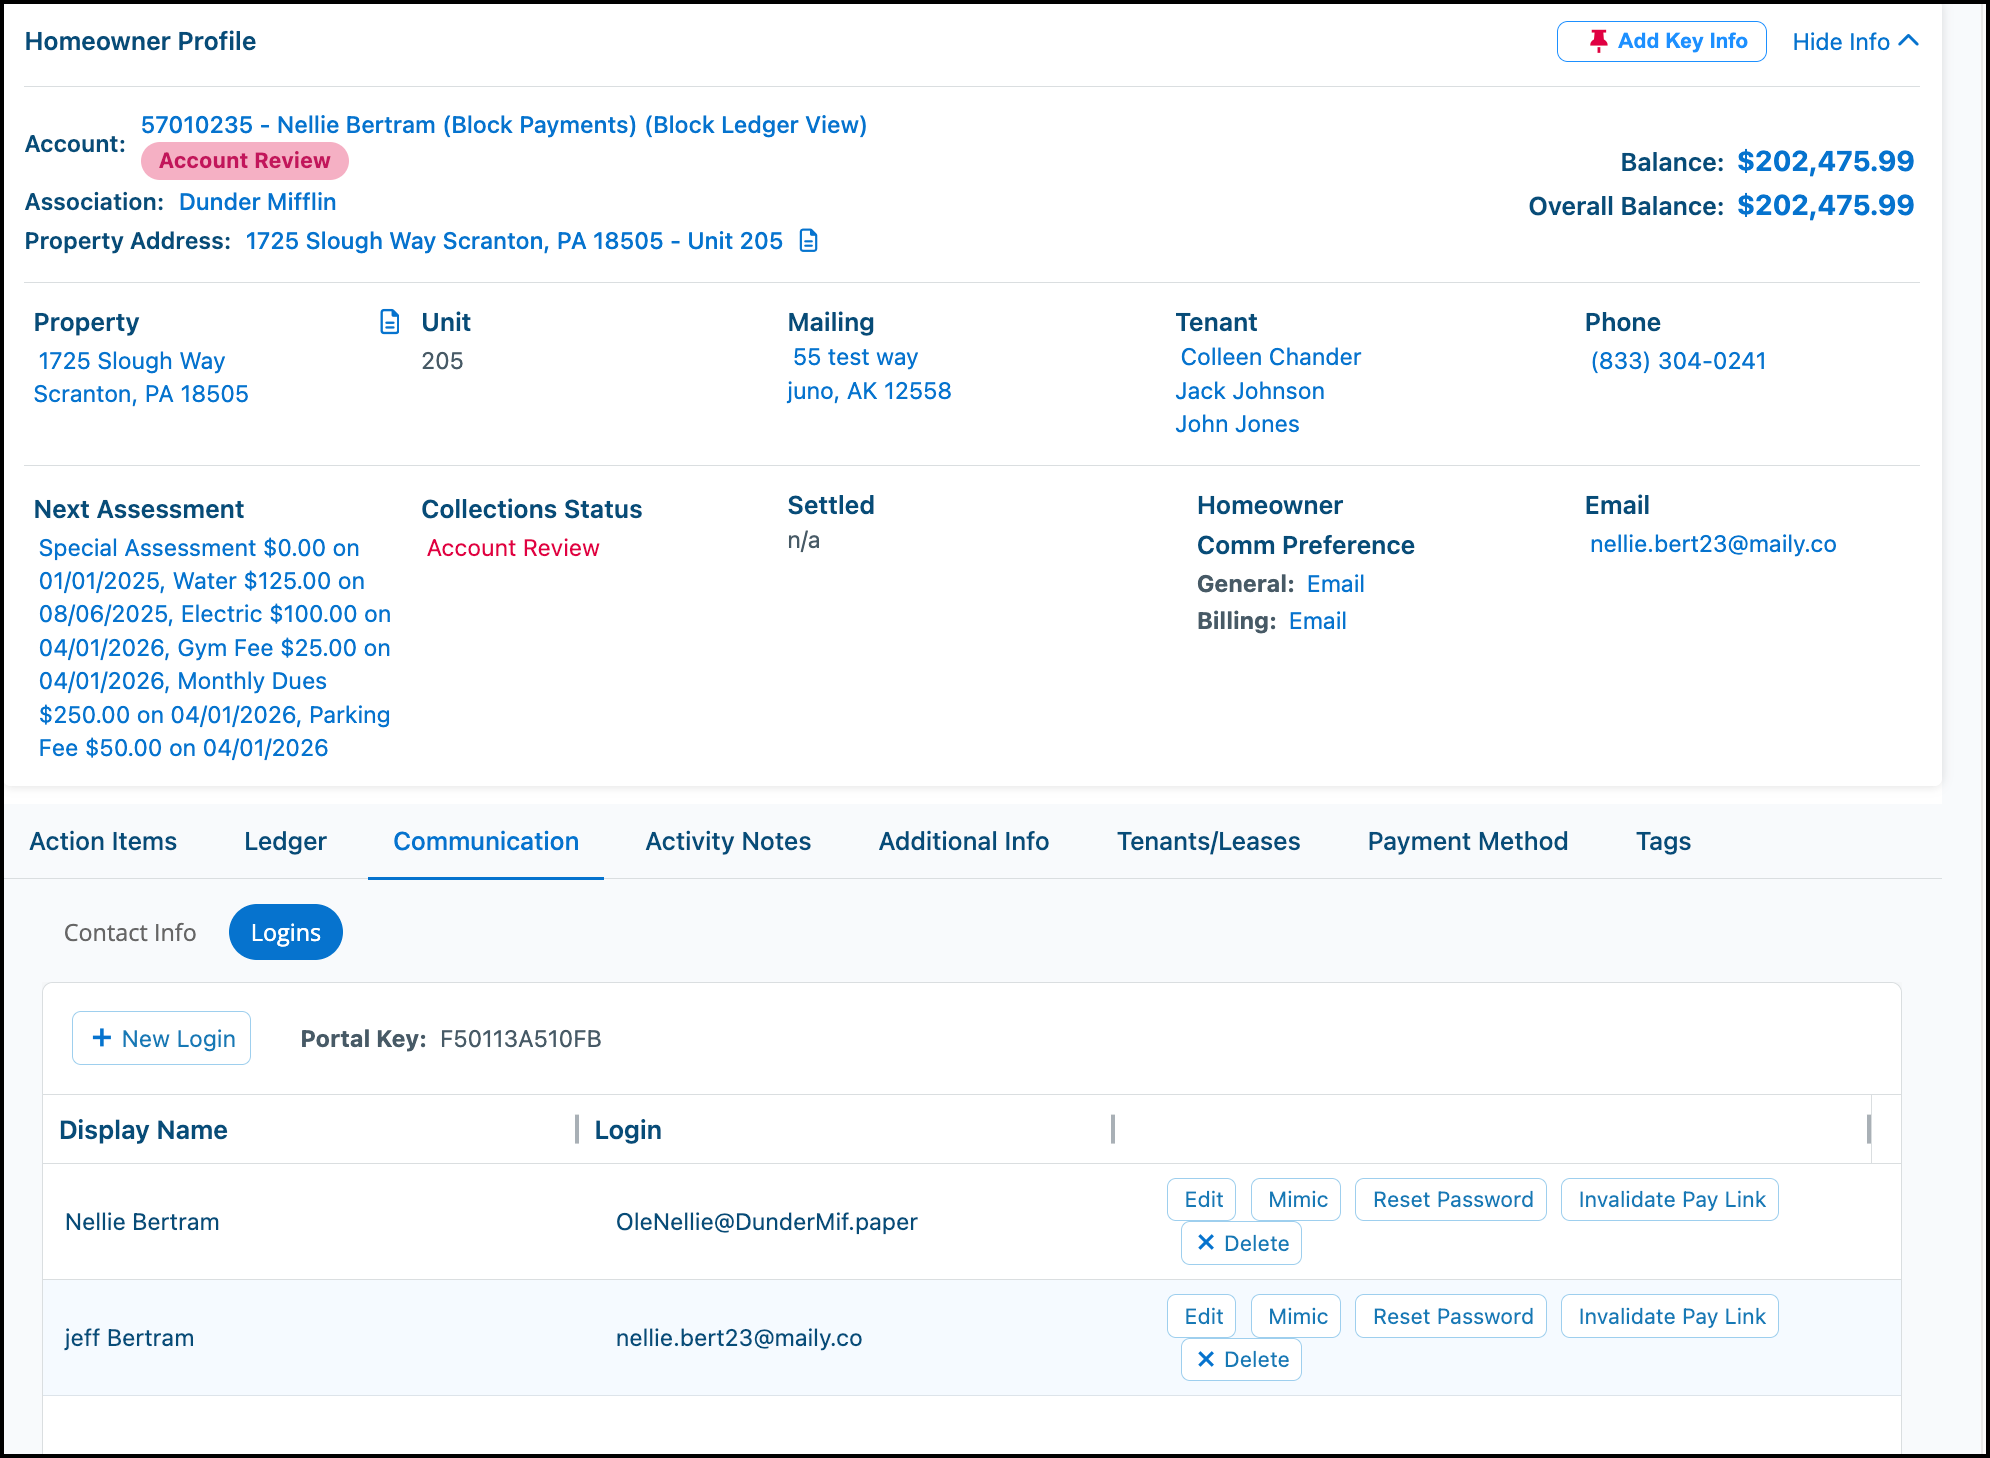Click the X icon on Nellie Bertram's Delete button
This screenshot has height=1458, width=1990.
pos(1206,1243)
